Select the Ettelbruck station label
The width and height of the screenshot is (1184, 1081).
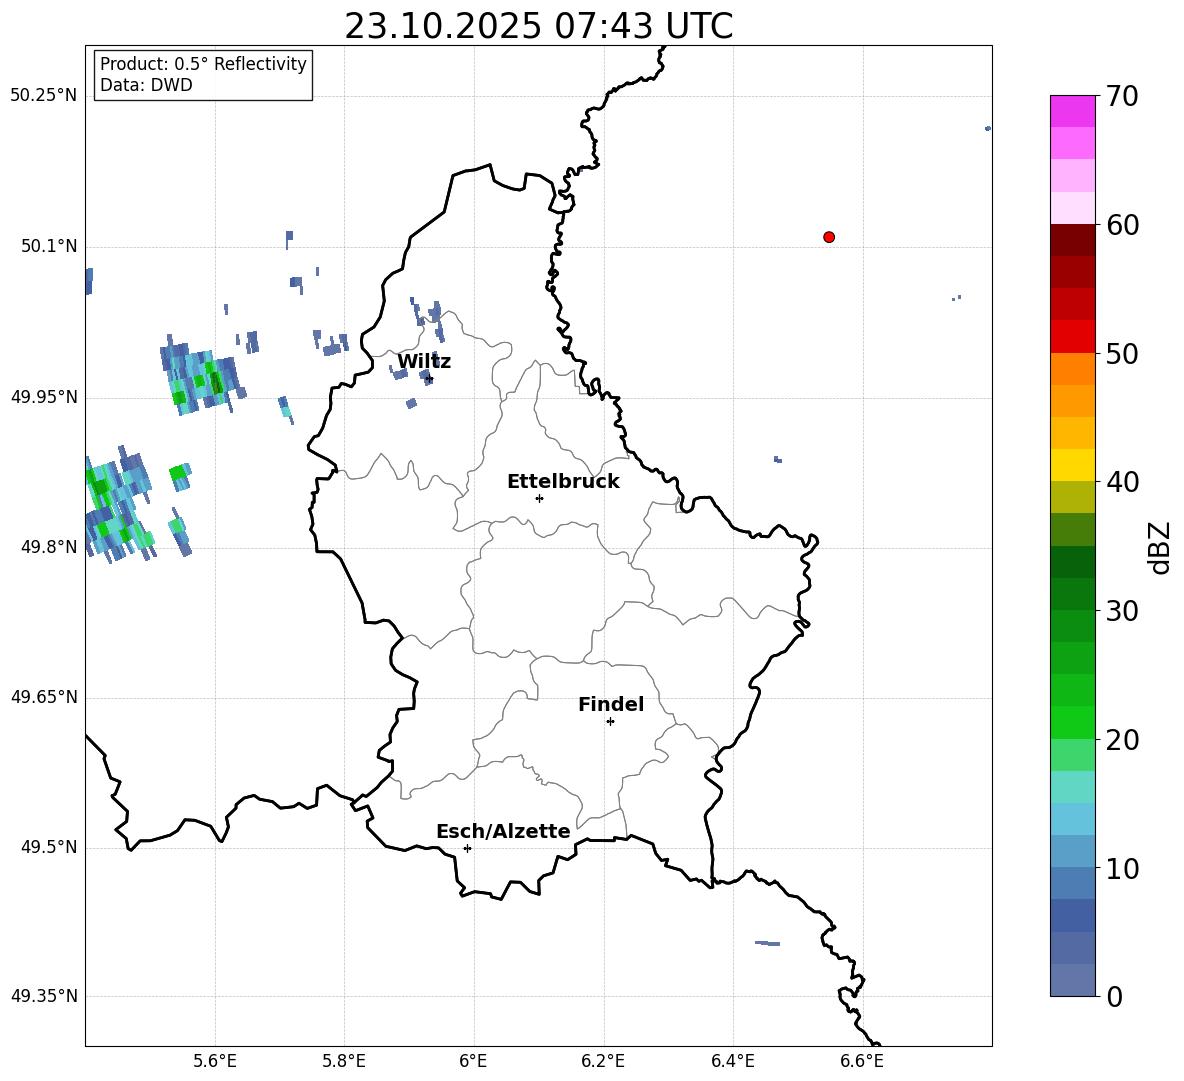563,482
